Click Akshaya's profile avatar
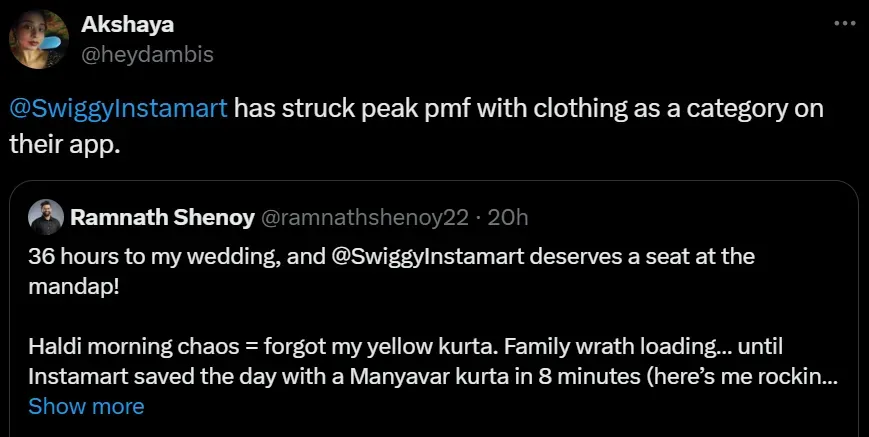 coord(39,42)
